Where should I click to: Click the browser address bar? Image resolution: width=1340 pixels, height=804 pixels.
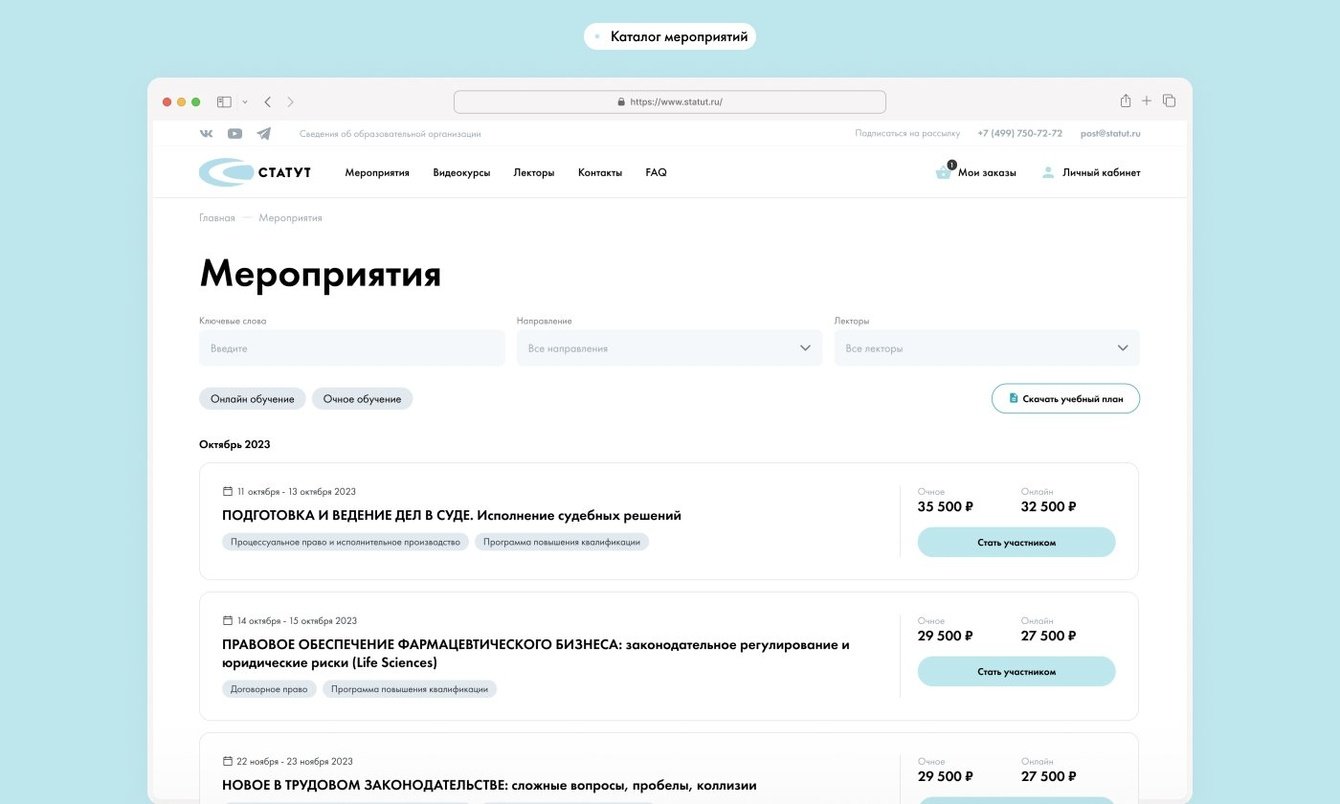pyautogui.click(x=670, y=102)
